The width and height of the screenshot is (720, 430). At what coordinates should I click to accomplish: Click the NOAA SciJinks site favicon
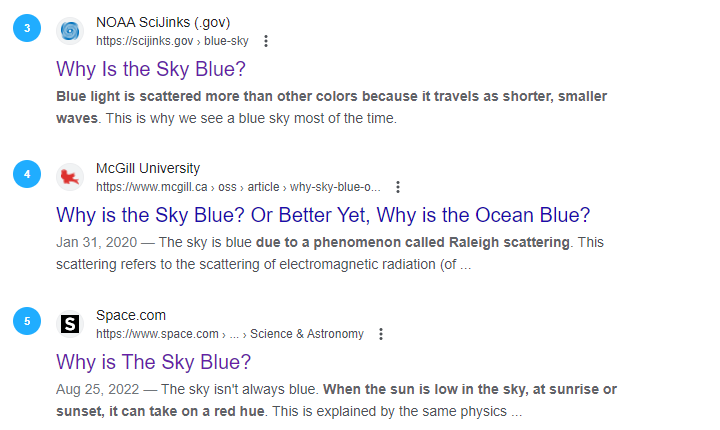tap(69, 31)
